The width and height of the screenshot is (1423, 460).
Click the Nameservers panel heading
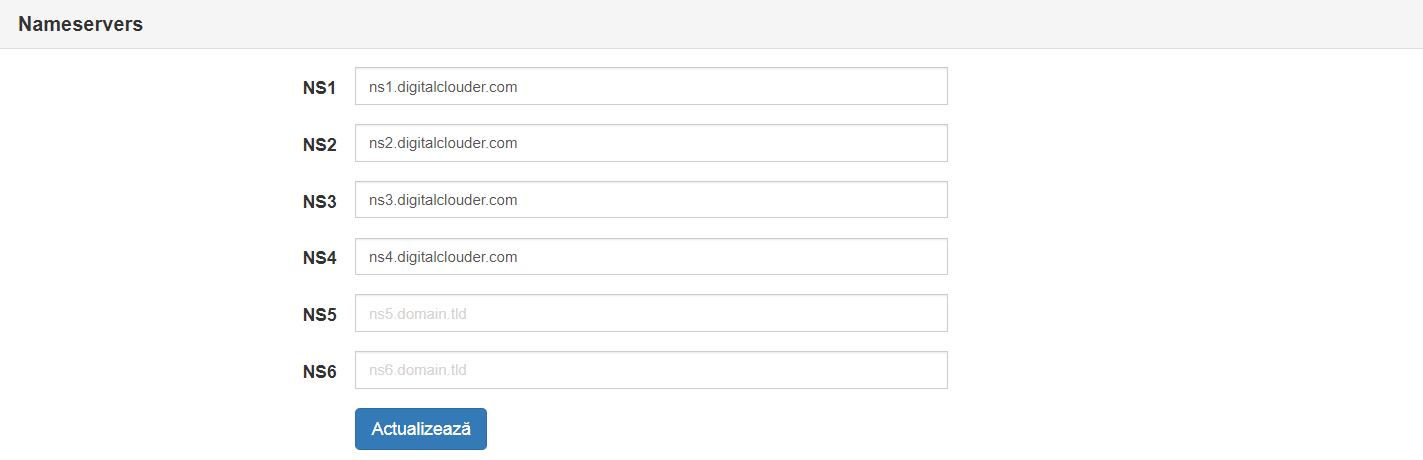pyautogui.click(x=81, y=24)
